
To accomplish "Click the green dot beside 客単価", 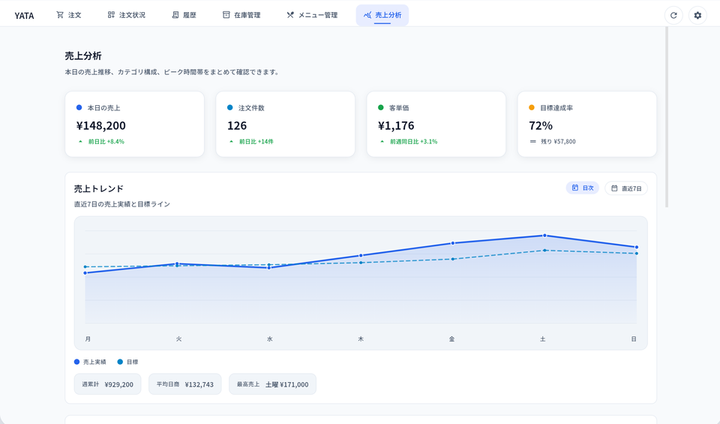I will pos(381,107).
